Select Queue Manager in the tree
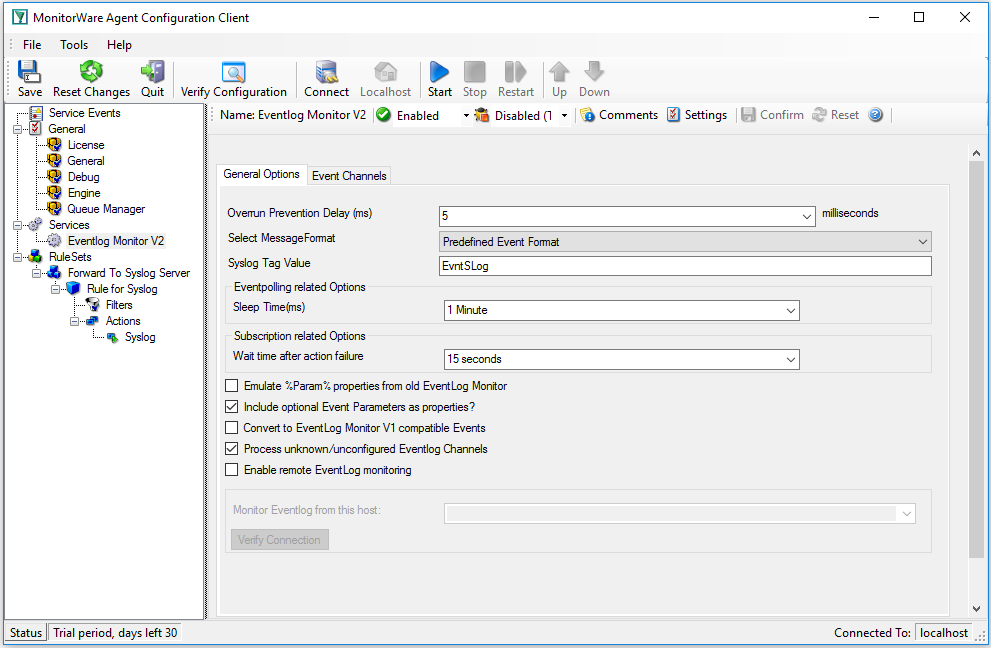 (x=106, y=209)
